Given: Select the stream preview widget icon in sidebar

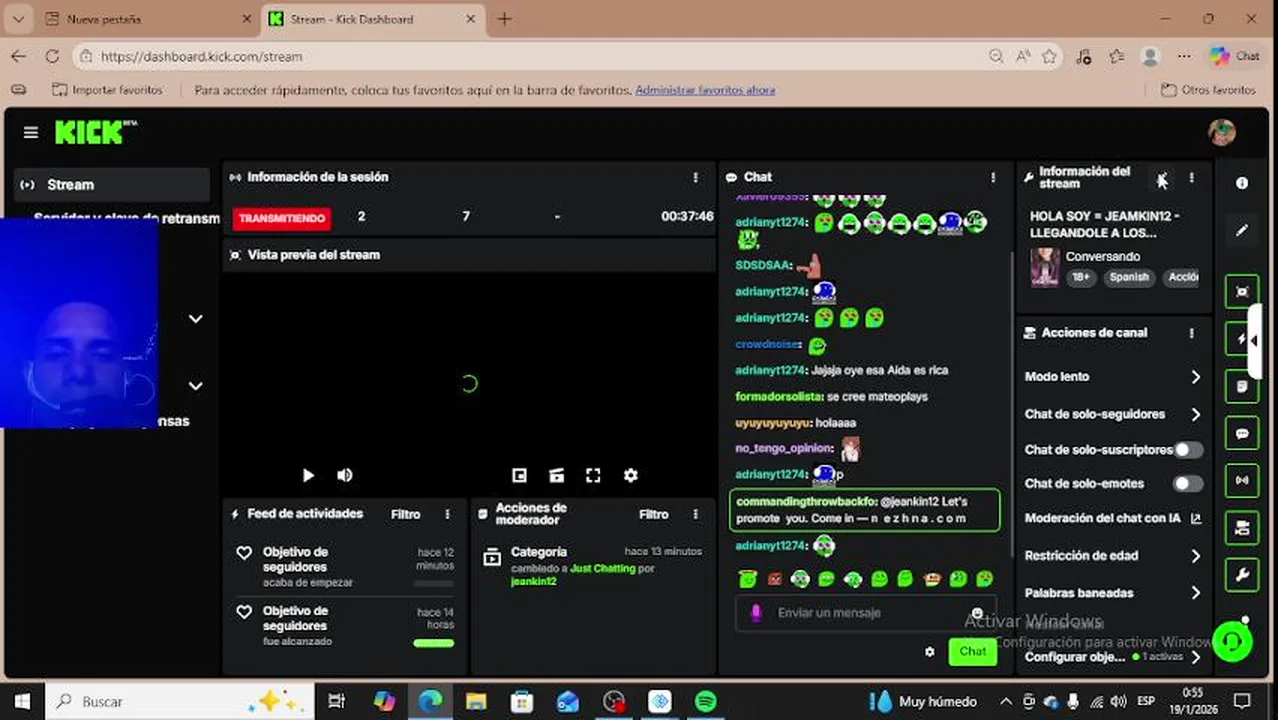Looking at the screenshot, I should (1242, 292).
